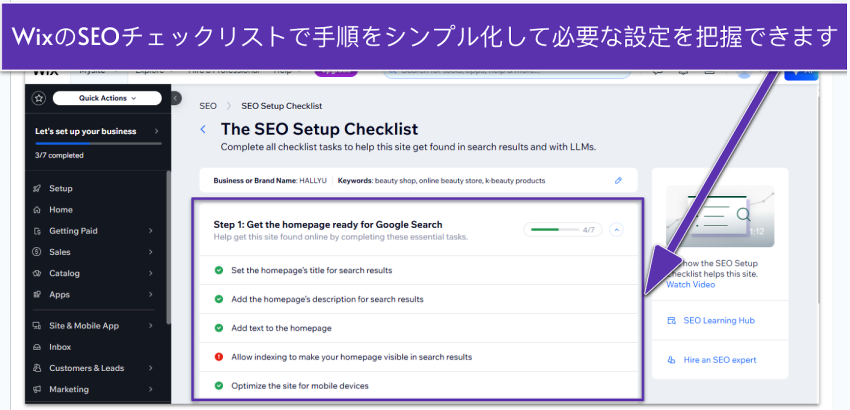Play the SEO Setup Checklist video thumbnail

(x=720, y=216)
